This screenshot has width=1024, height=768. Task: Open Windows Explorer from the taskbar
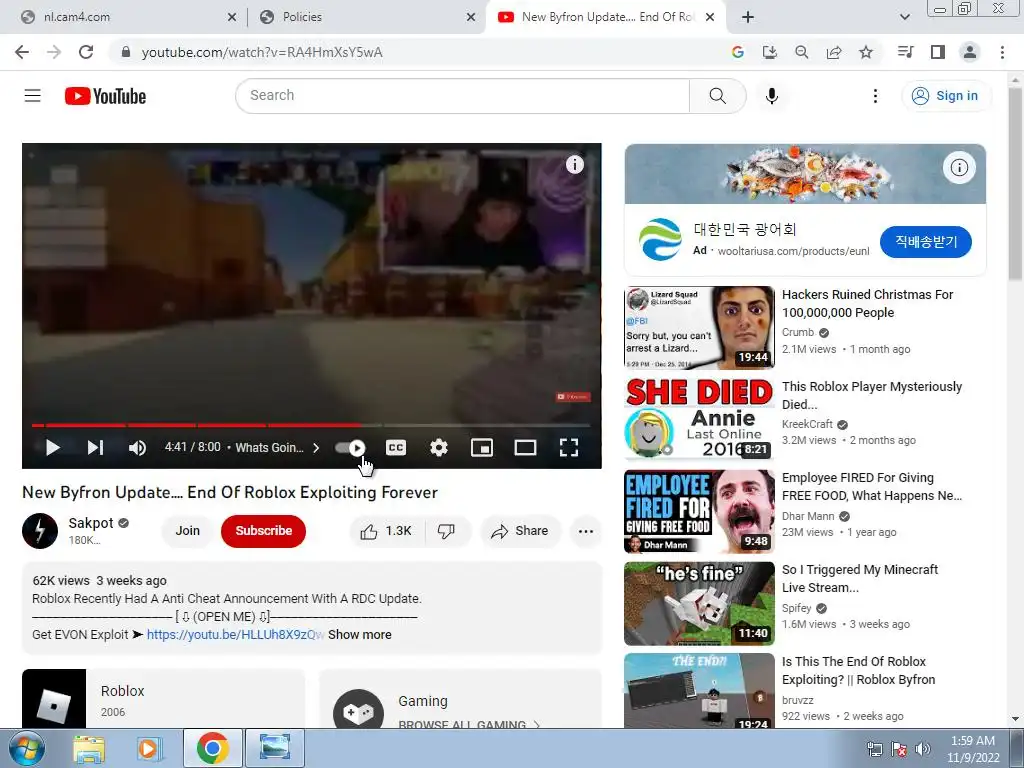[x=89, y=749]
